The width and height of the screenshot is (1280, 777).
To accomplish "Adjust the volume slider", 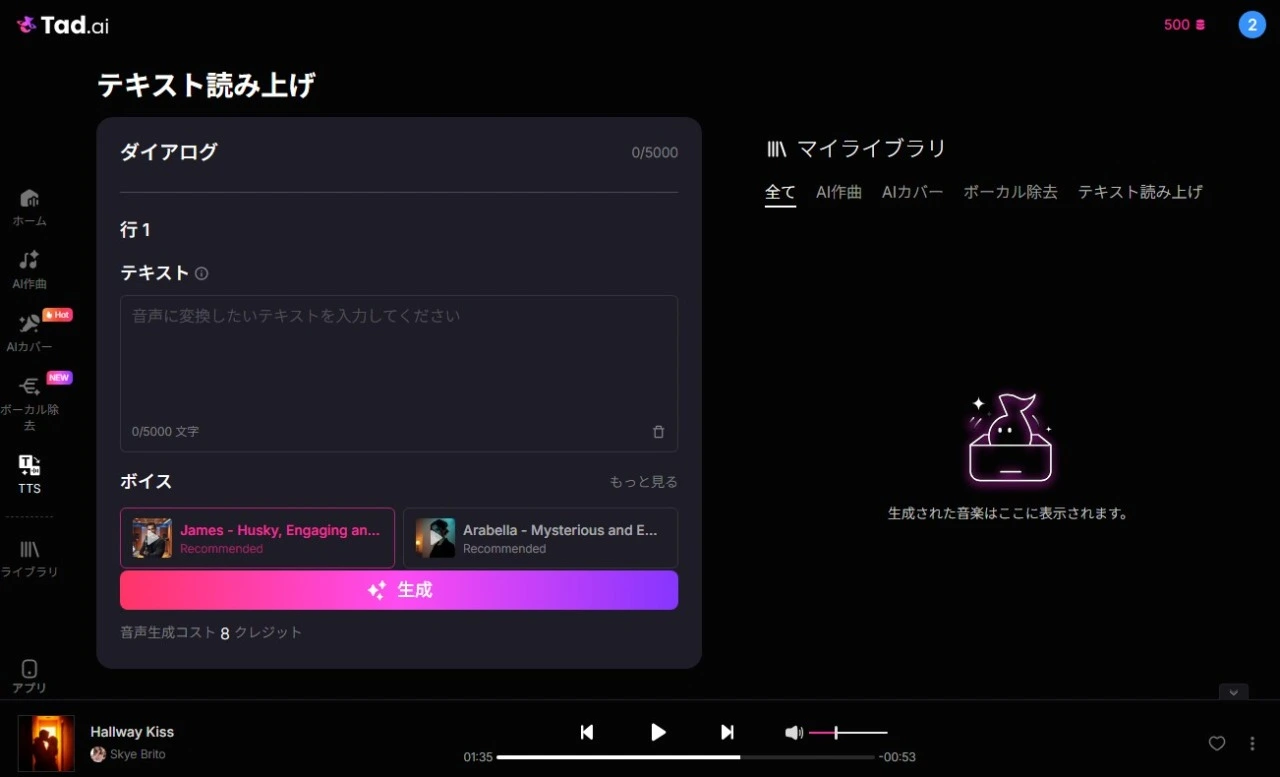I will click(848, 733).
